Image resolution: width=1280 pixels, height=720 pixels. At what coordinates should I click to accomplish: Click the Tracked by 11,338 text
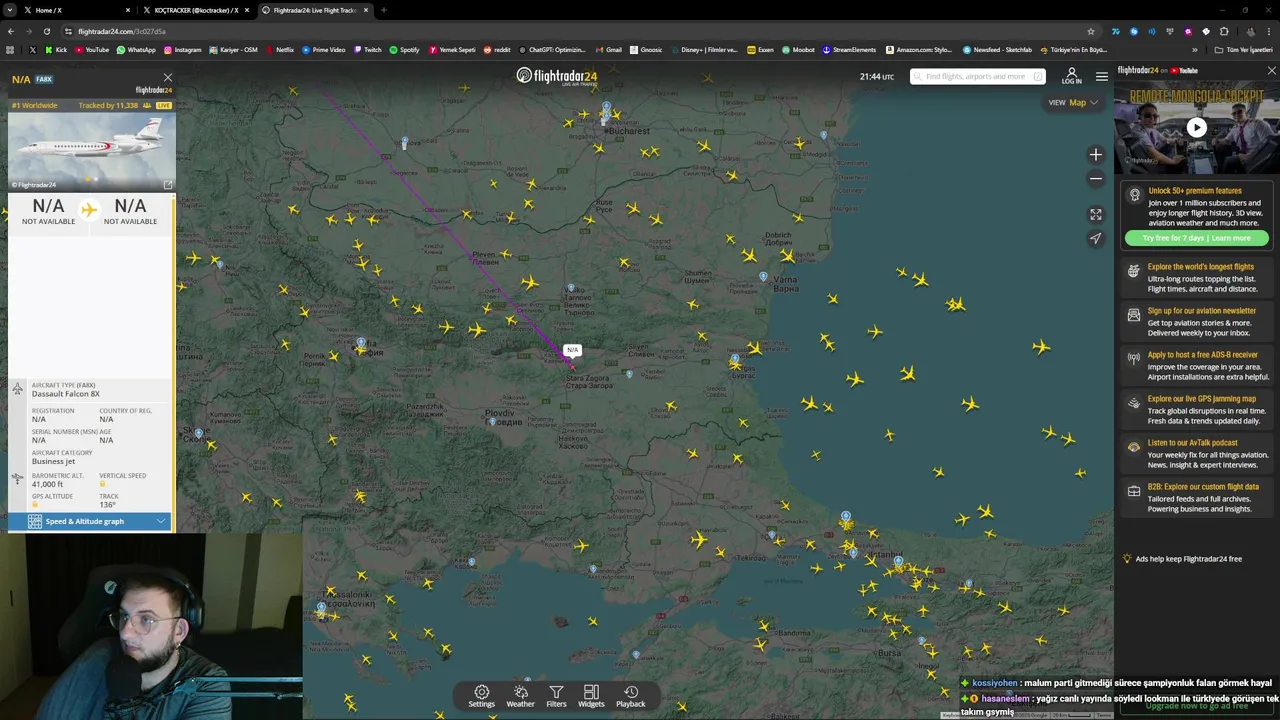108,105
